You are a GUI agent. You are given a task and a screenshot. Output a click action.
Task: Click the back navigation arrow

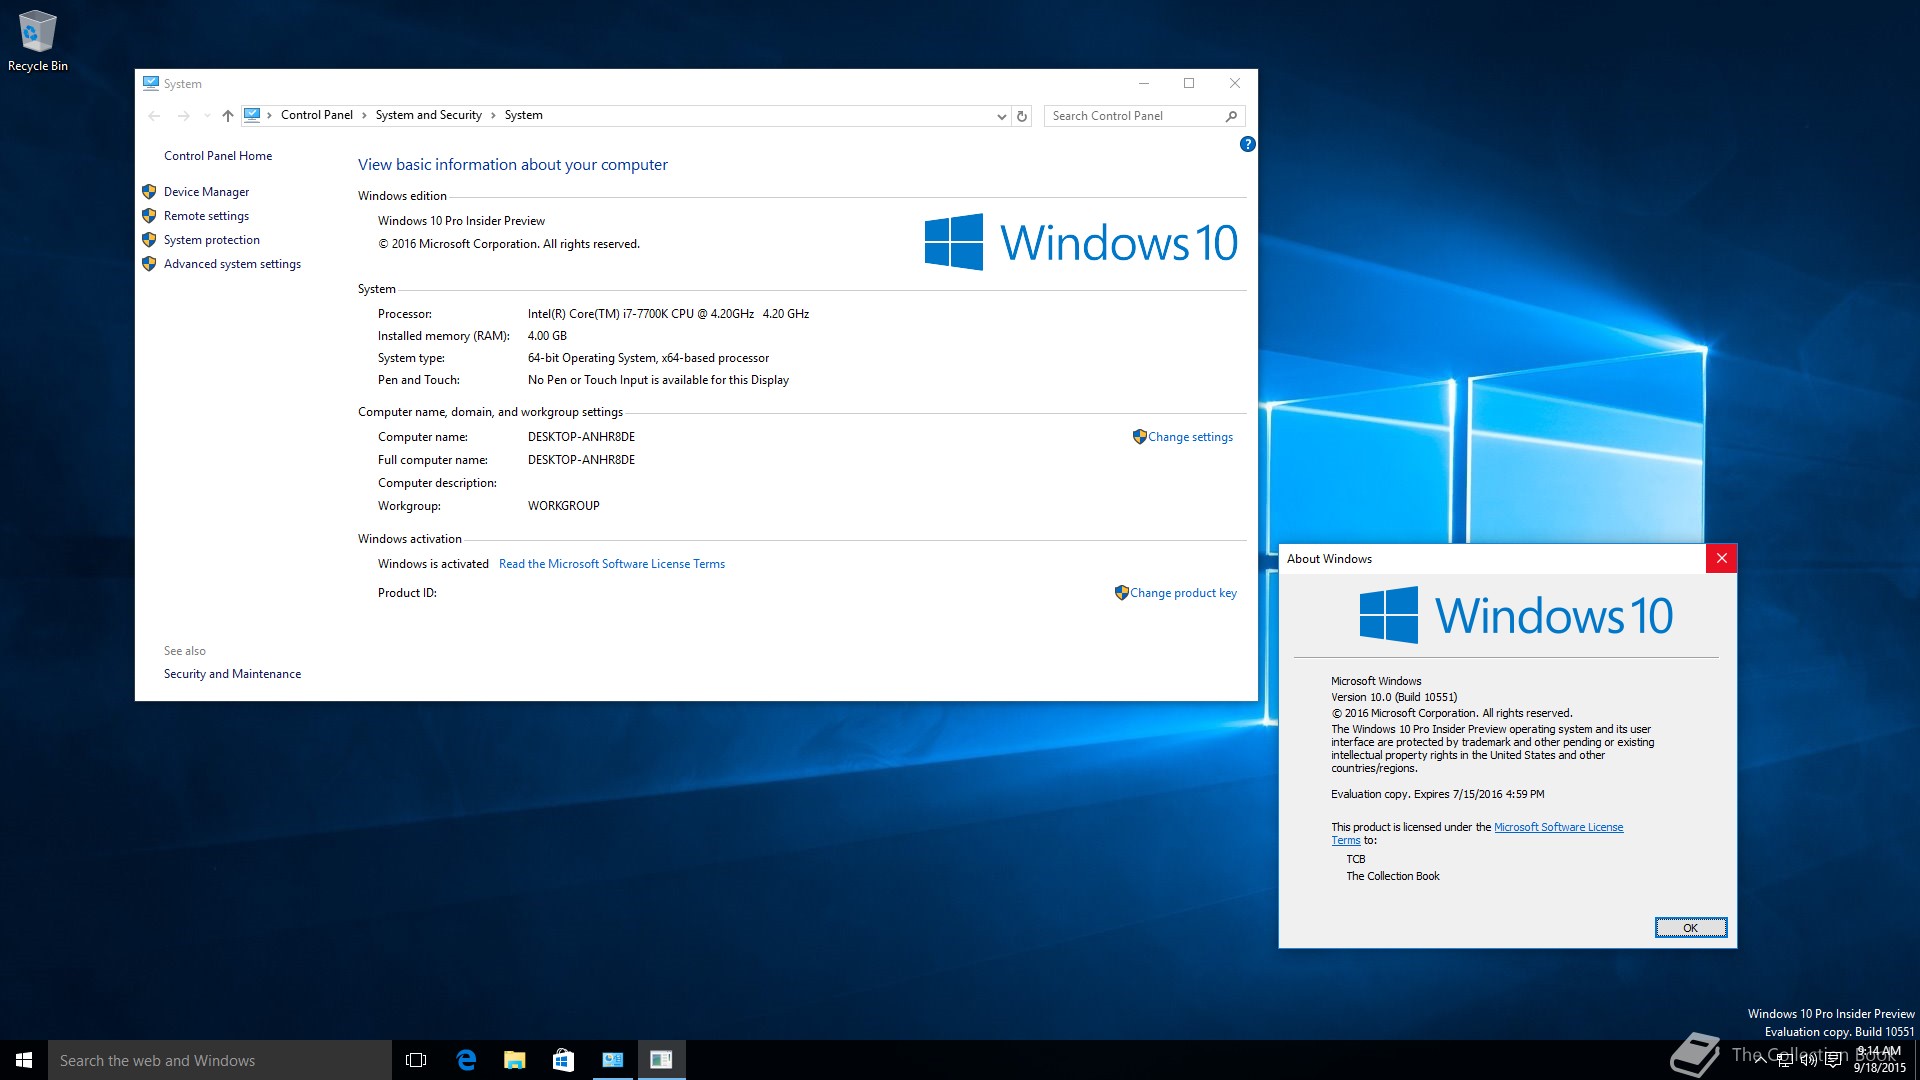154,116
